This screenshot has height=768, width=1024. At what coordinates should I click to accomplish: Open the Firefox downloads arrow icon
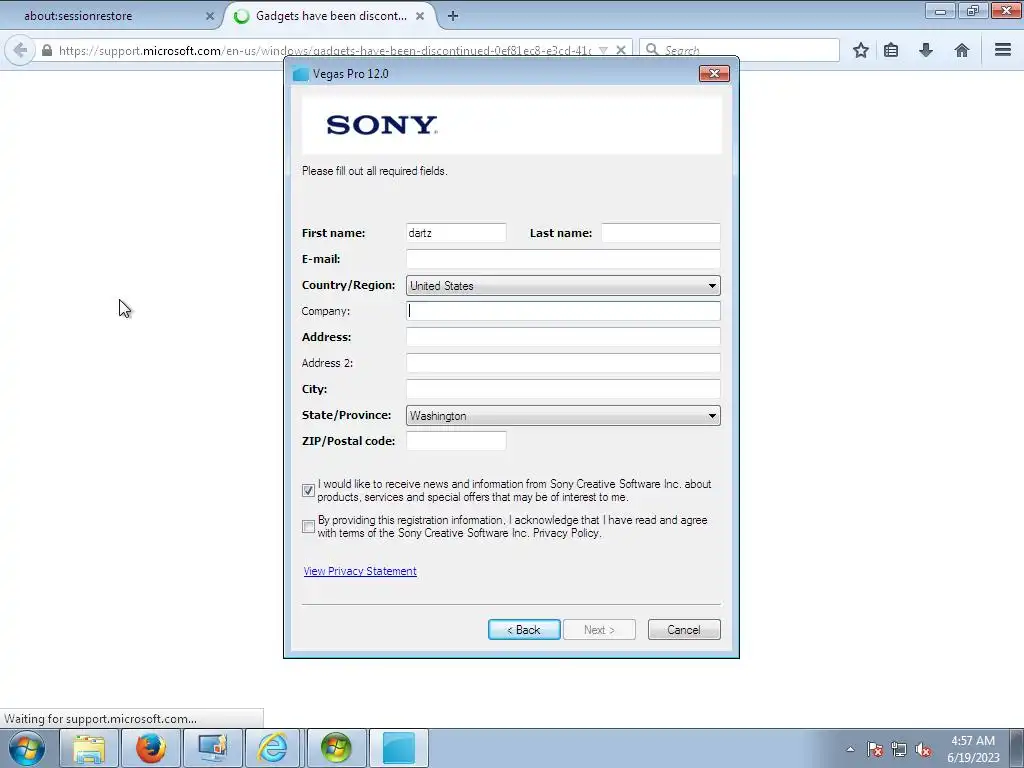[926, 50]
